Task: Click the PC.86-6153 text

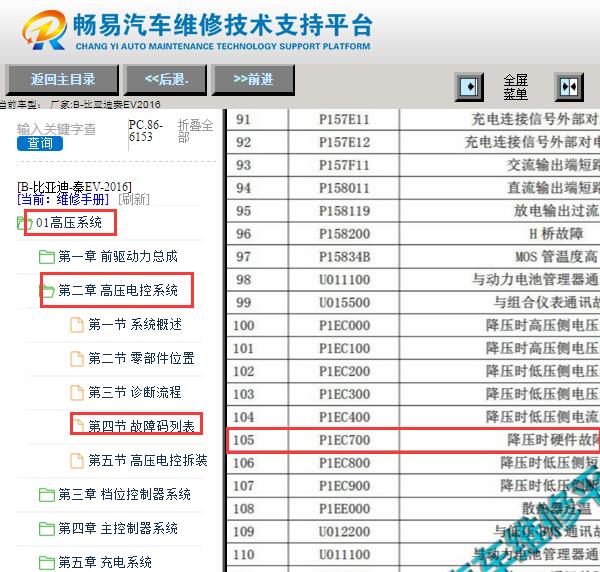Action: [x=146, y=131]
